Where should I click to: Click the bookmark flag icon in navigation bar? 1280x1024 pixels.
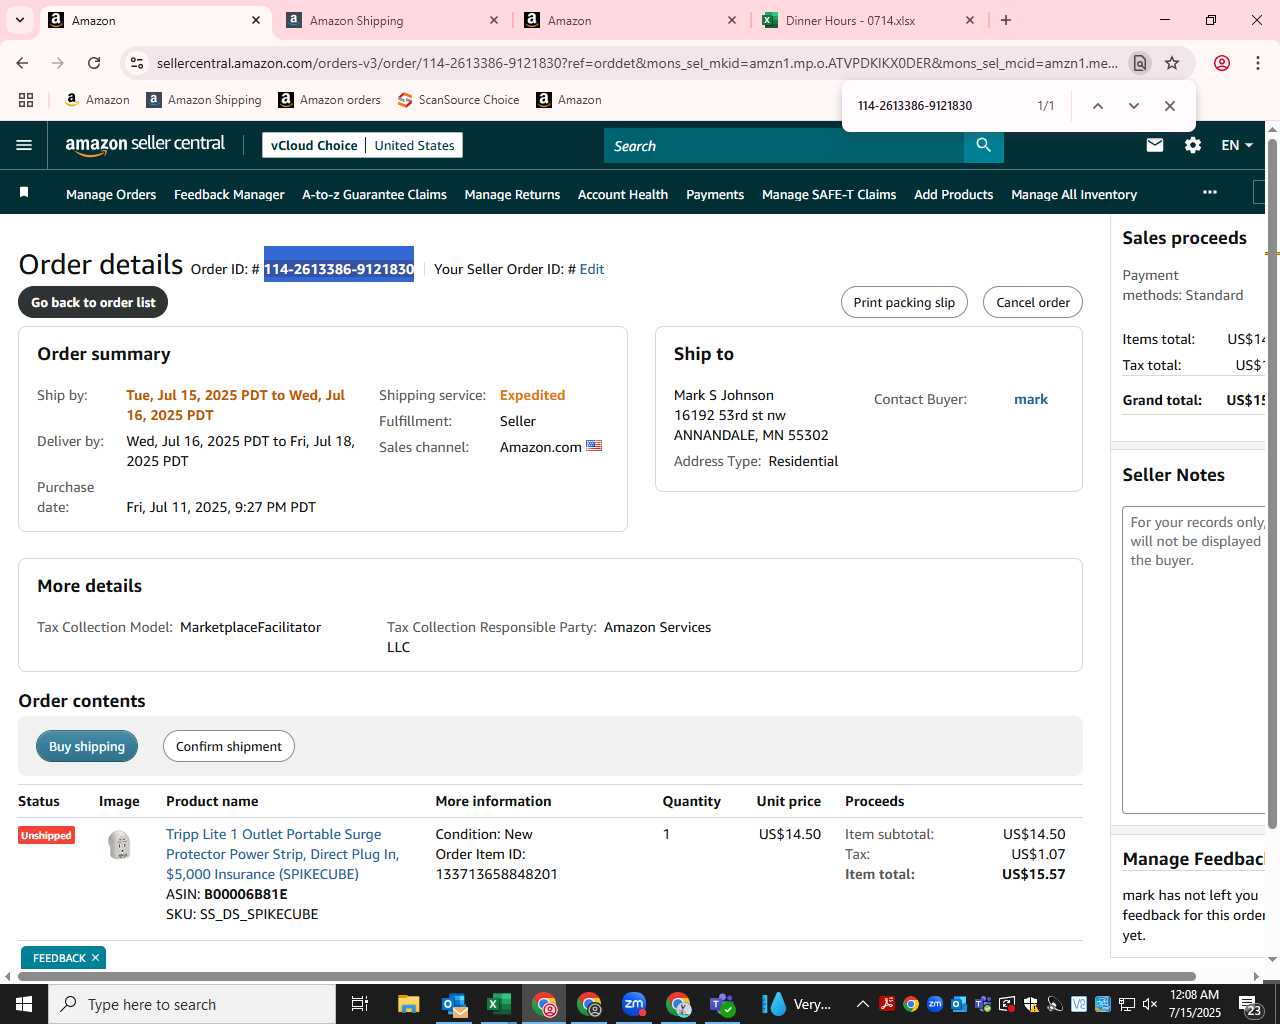(x=24, y=193)
